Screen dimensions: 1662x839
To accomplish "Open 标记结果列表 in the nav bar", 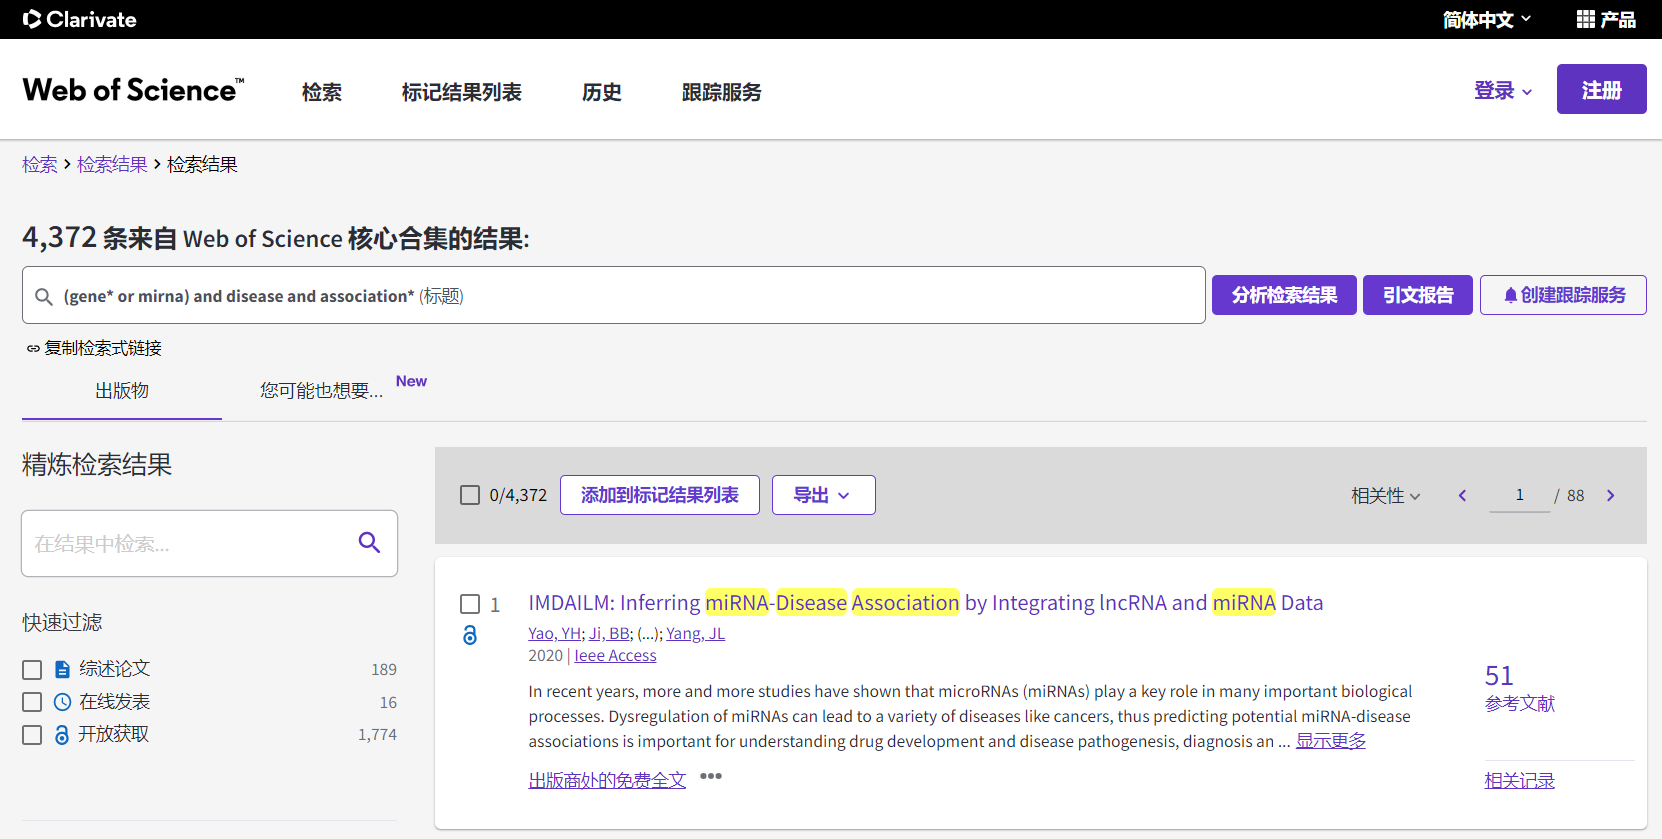I will pos(461,92).
